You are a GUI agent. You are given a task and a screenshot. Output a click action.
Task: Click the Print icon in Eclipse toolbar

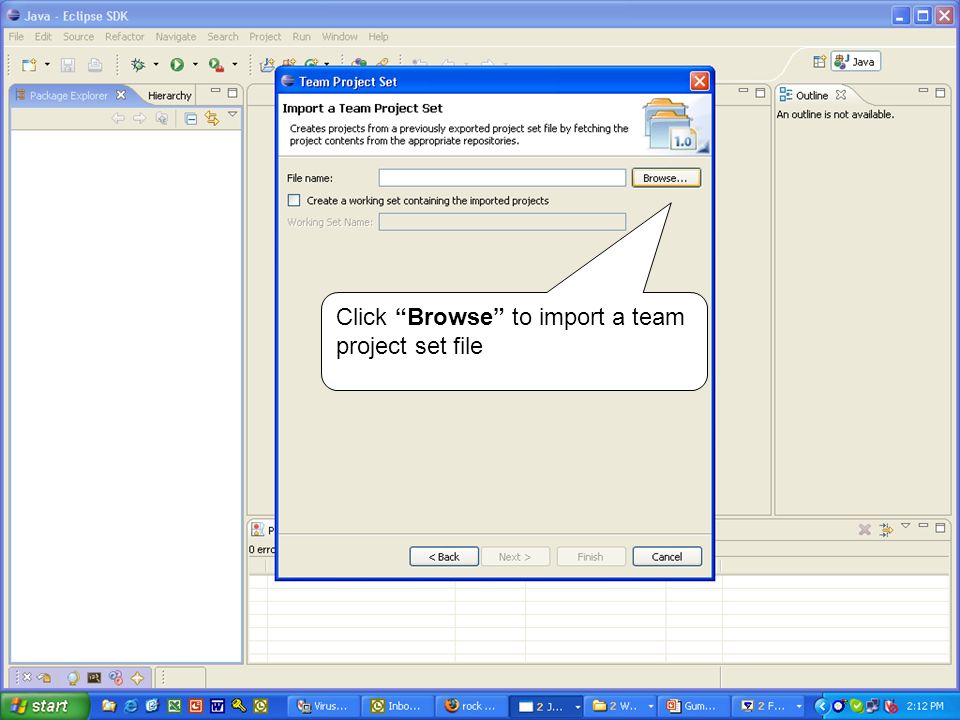click(95, 64)
